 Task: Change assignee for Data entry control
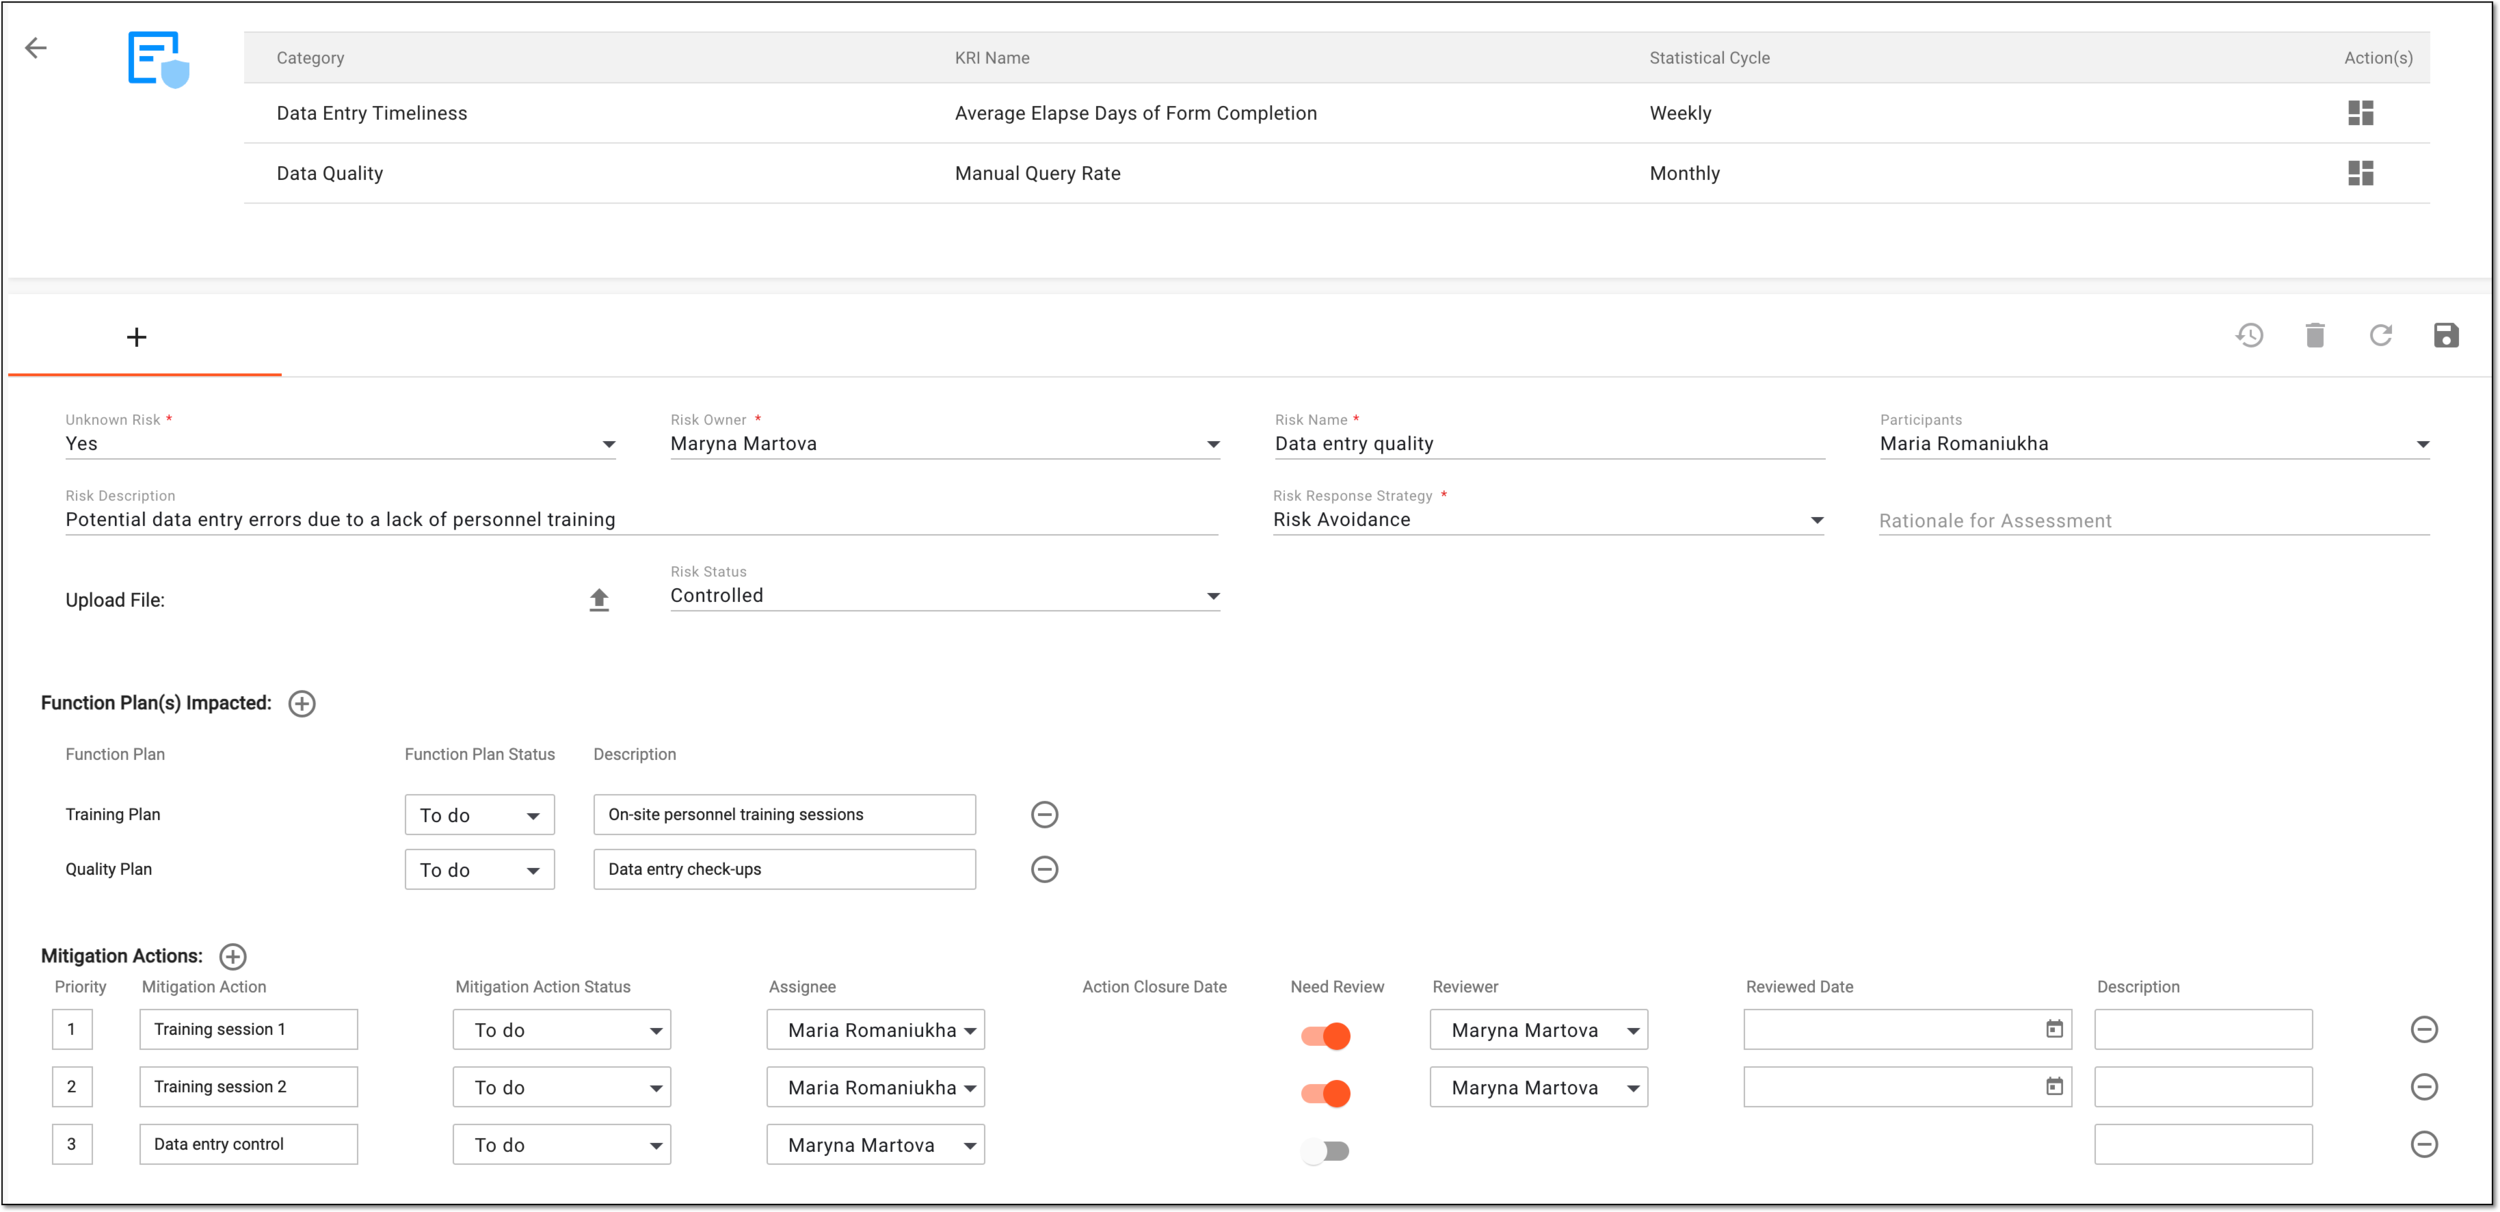(876, 1145)
